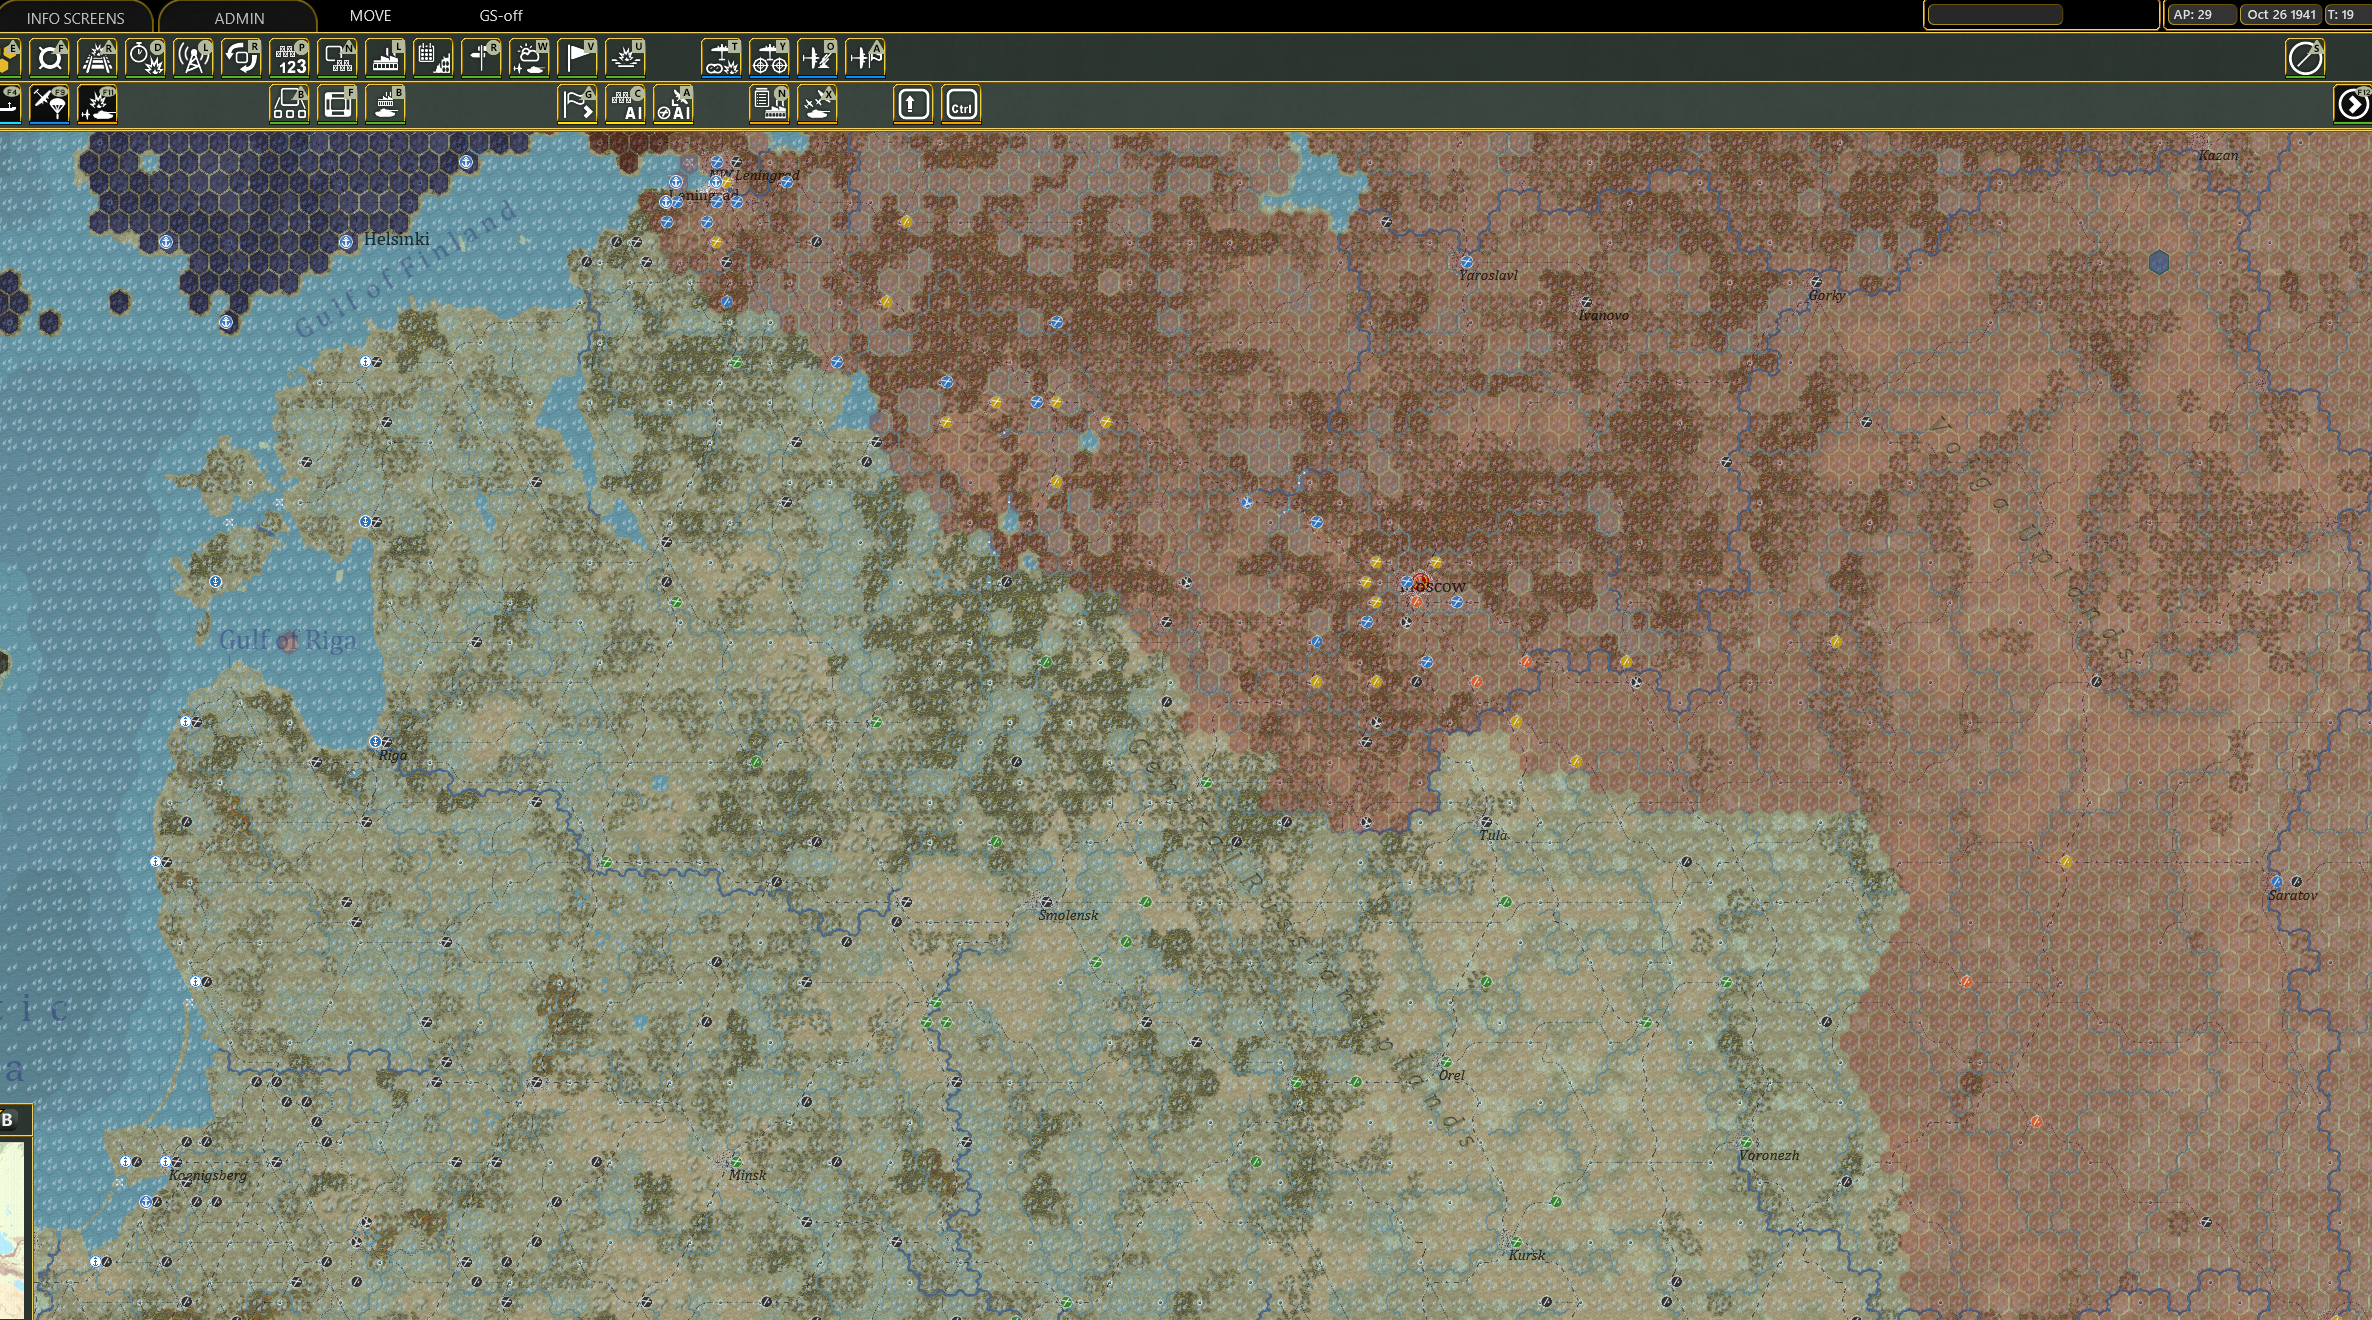The height and width of the screenshot is (1320, 2372).
Task: Toggle the GS-off setting
Action: (x=501, y=16)
